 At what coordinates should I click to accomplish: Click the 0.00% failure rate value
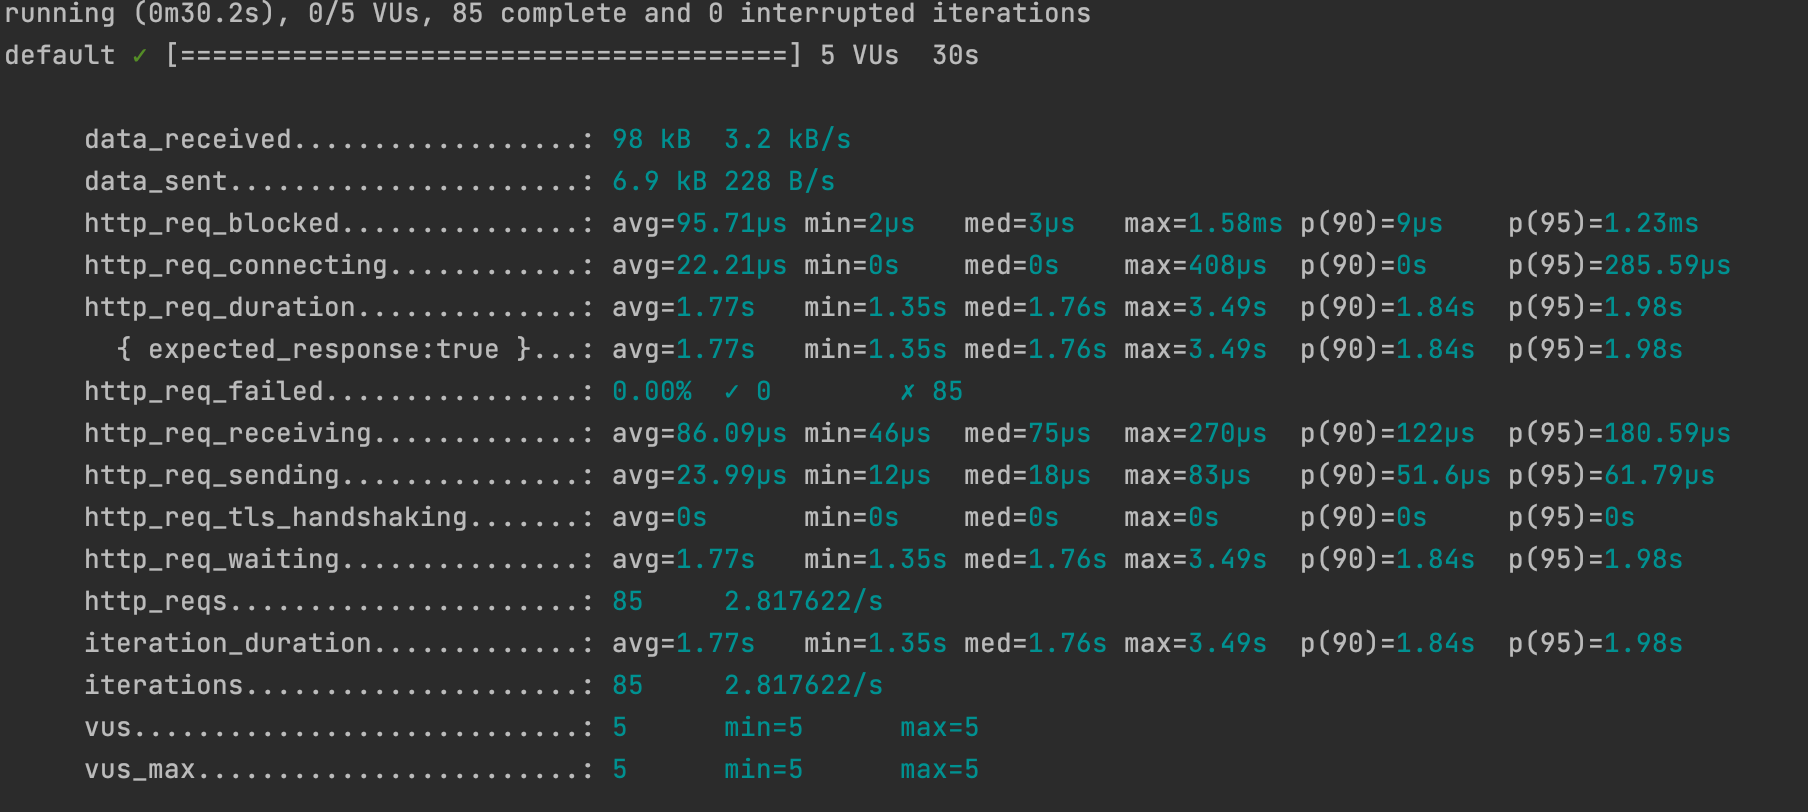(651, 392)
